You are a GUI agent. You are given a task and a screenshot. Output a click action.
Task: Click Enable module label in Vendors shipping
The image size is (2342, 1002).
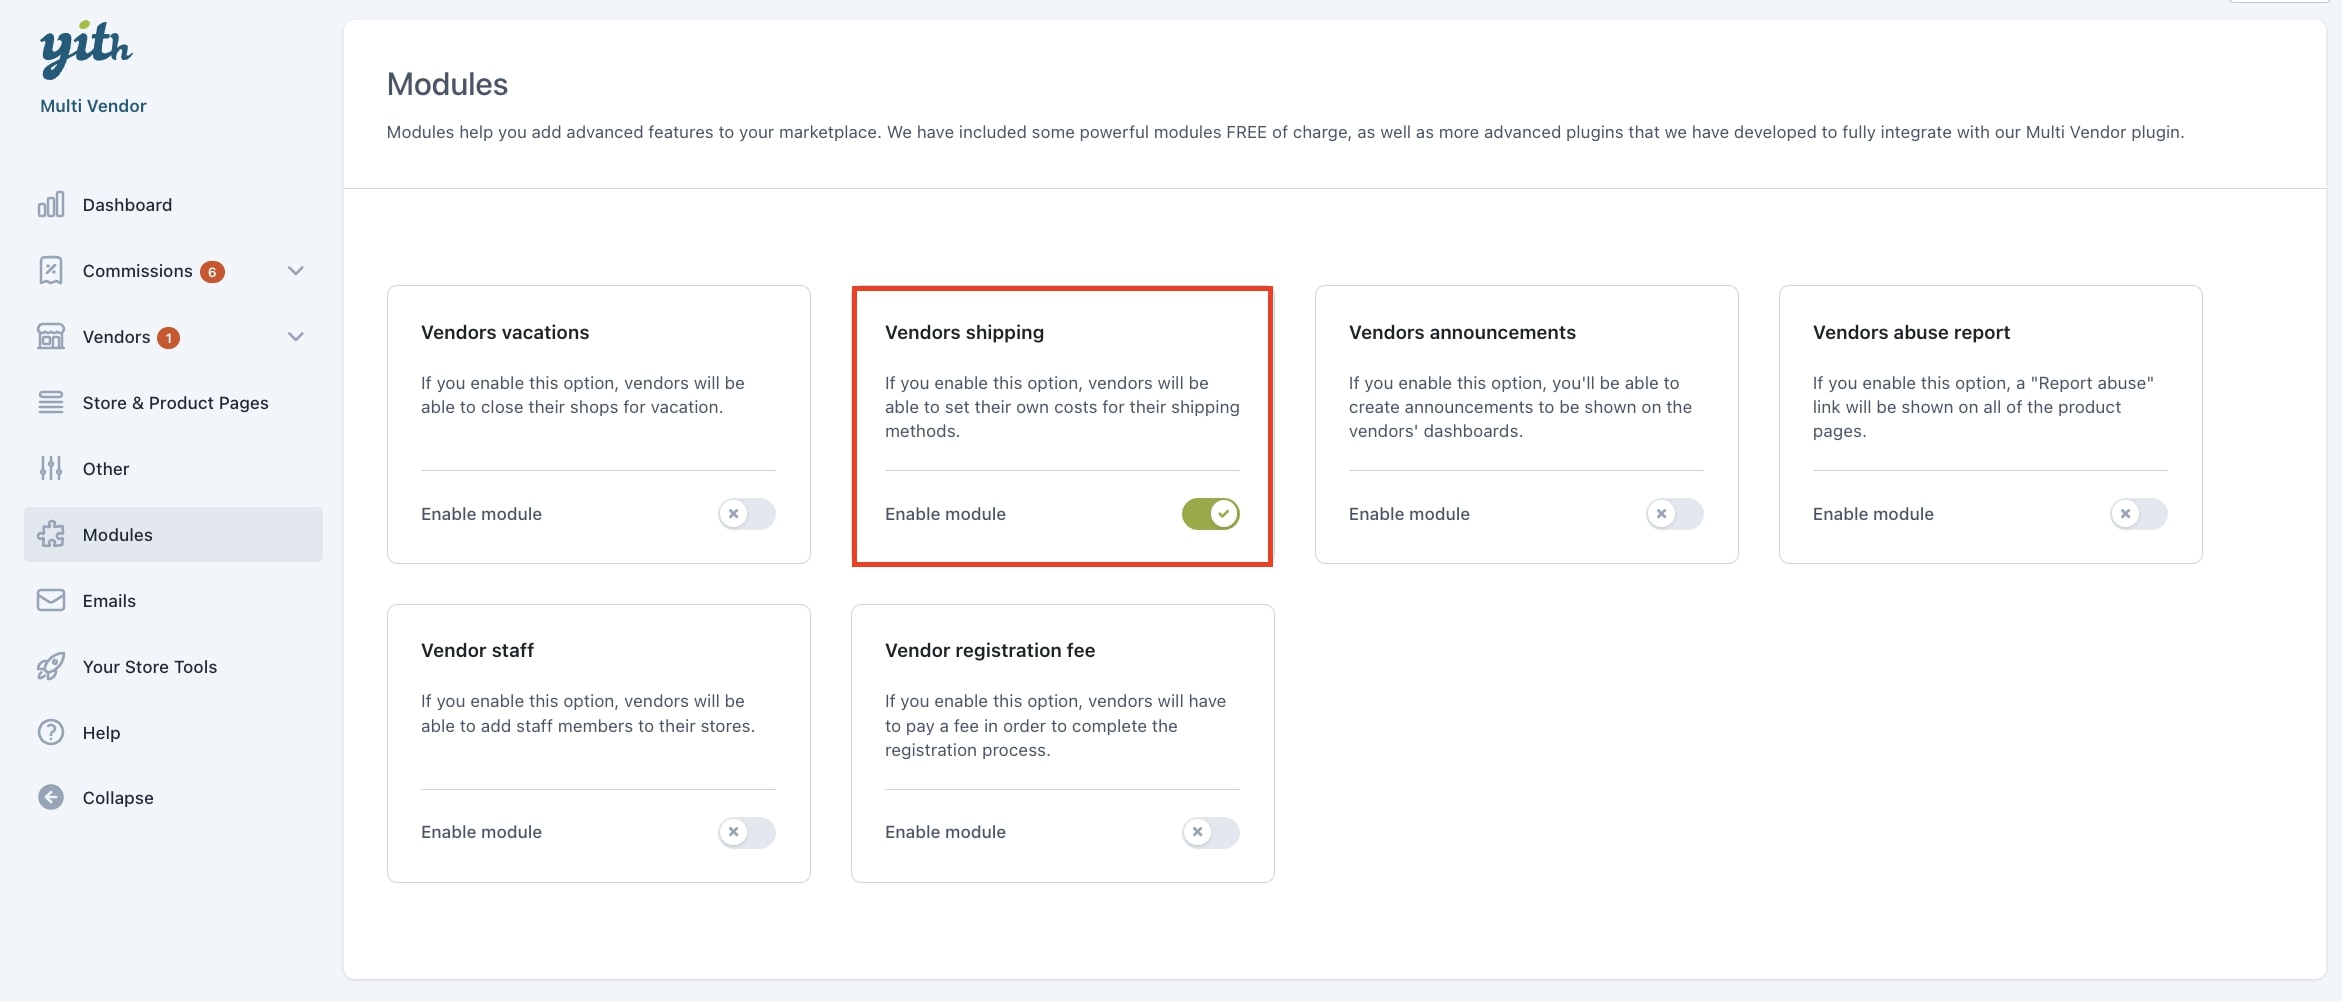click(945, 514)
